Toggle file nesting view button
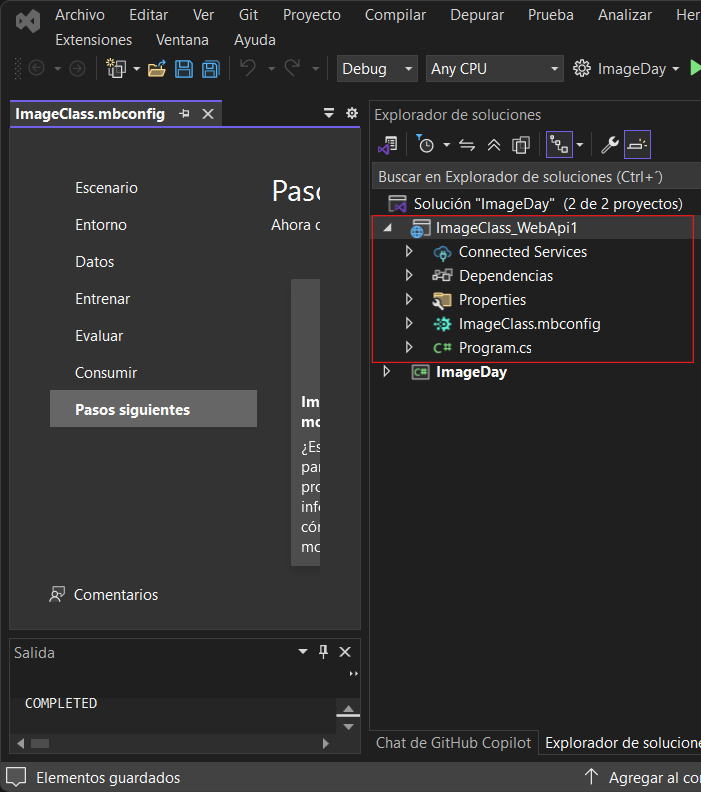 pos(560,145)
